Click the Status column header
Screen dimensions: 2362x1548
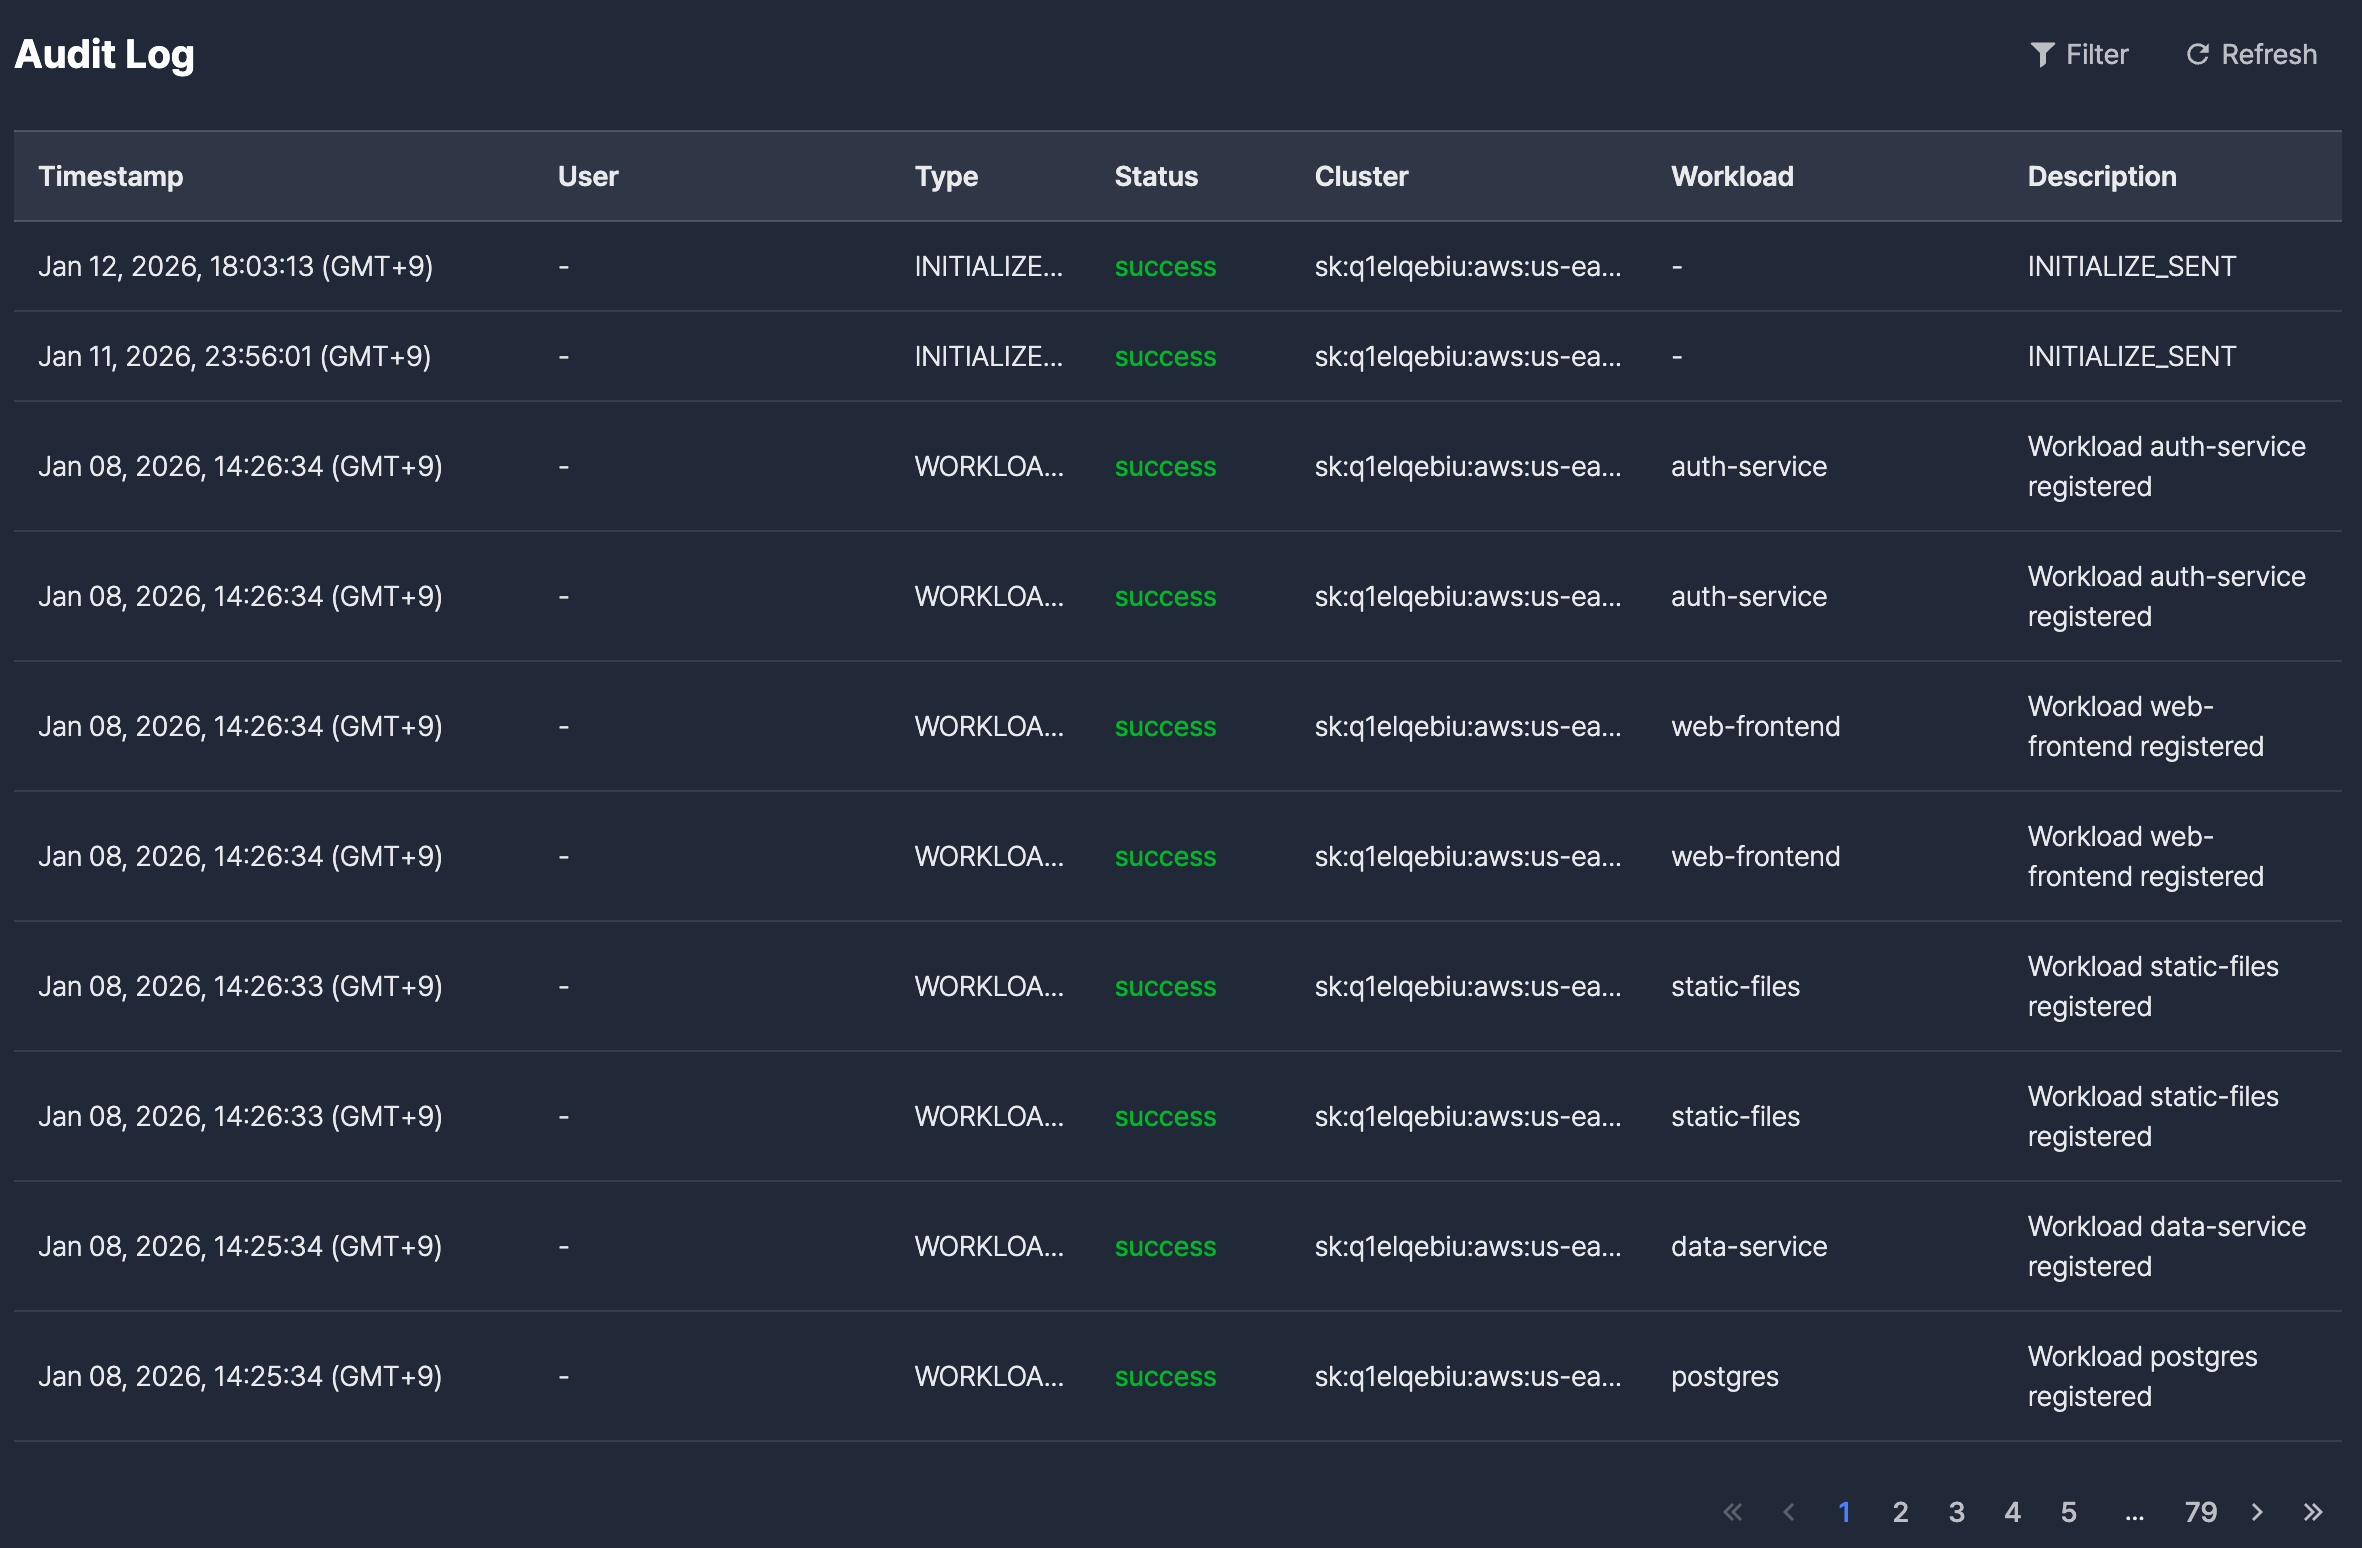[1156, 176]
